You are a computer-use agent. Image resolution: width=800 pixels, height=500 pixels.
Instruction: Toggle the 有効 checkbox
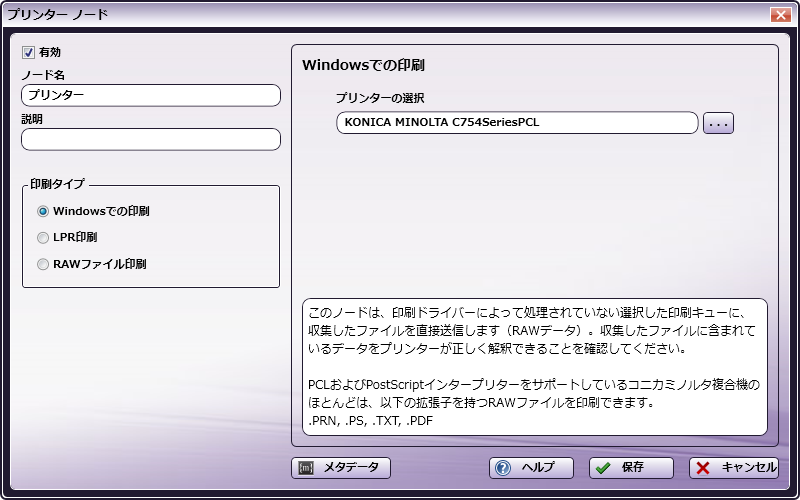click(x=29, y=52)
